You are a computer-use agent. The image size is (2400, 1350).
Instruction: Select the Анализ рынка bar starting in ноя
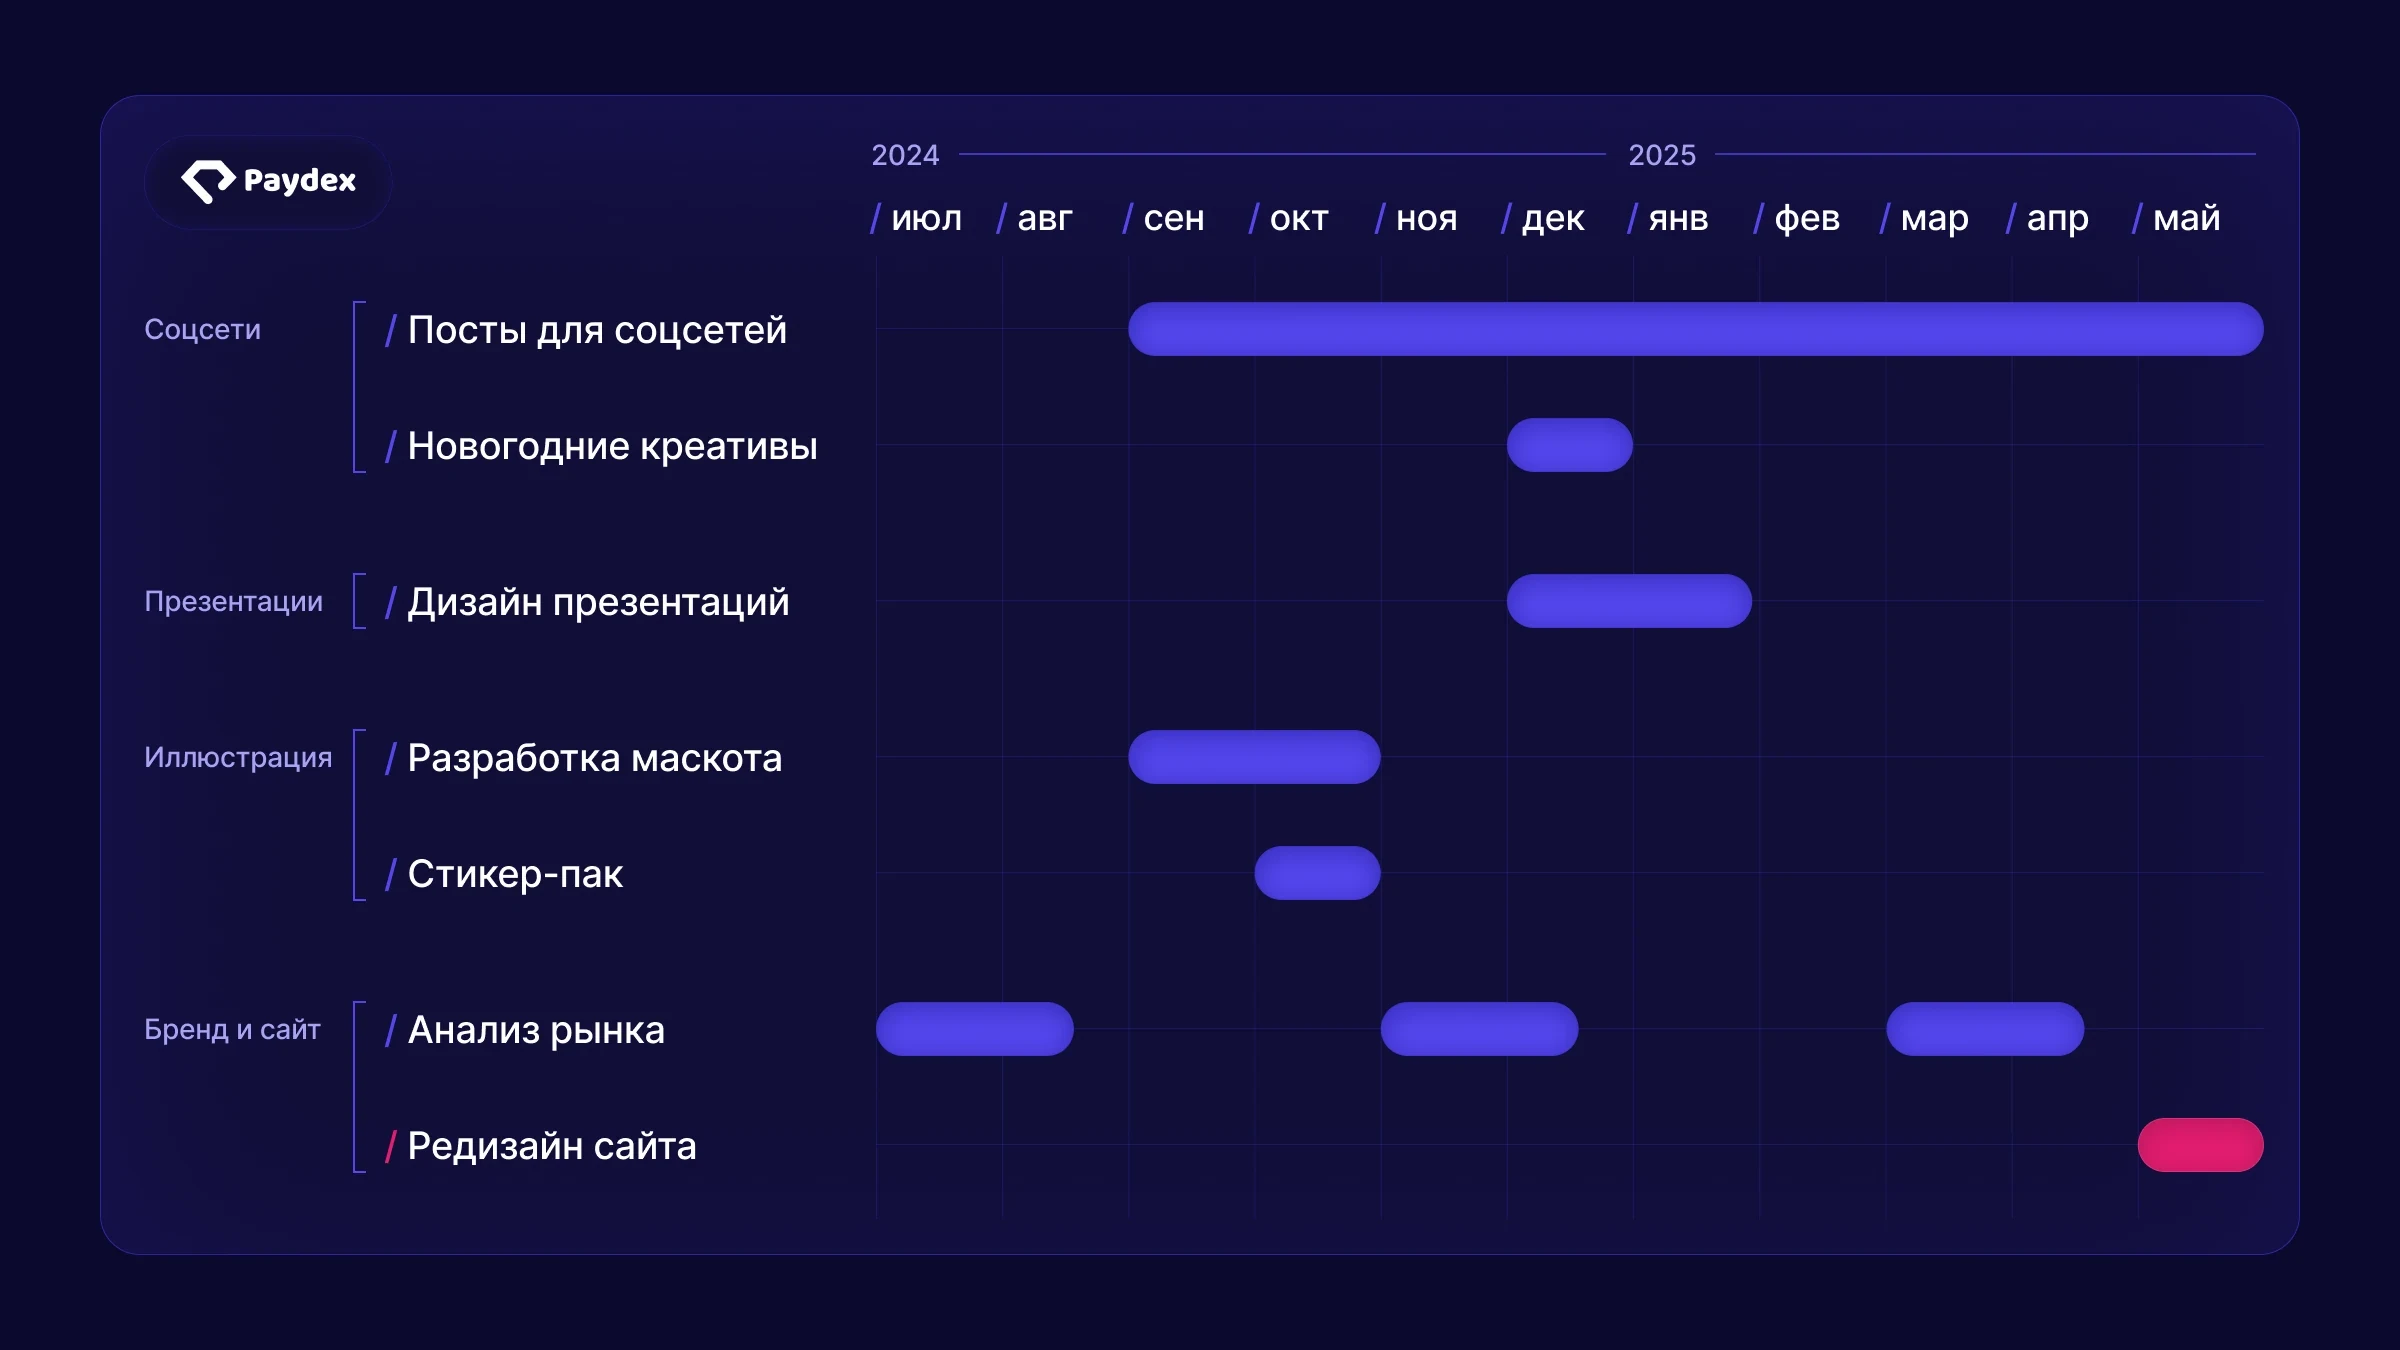1479,1029
